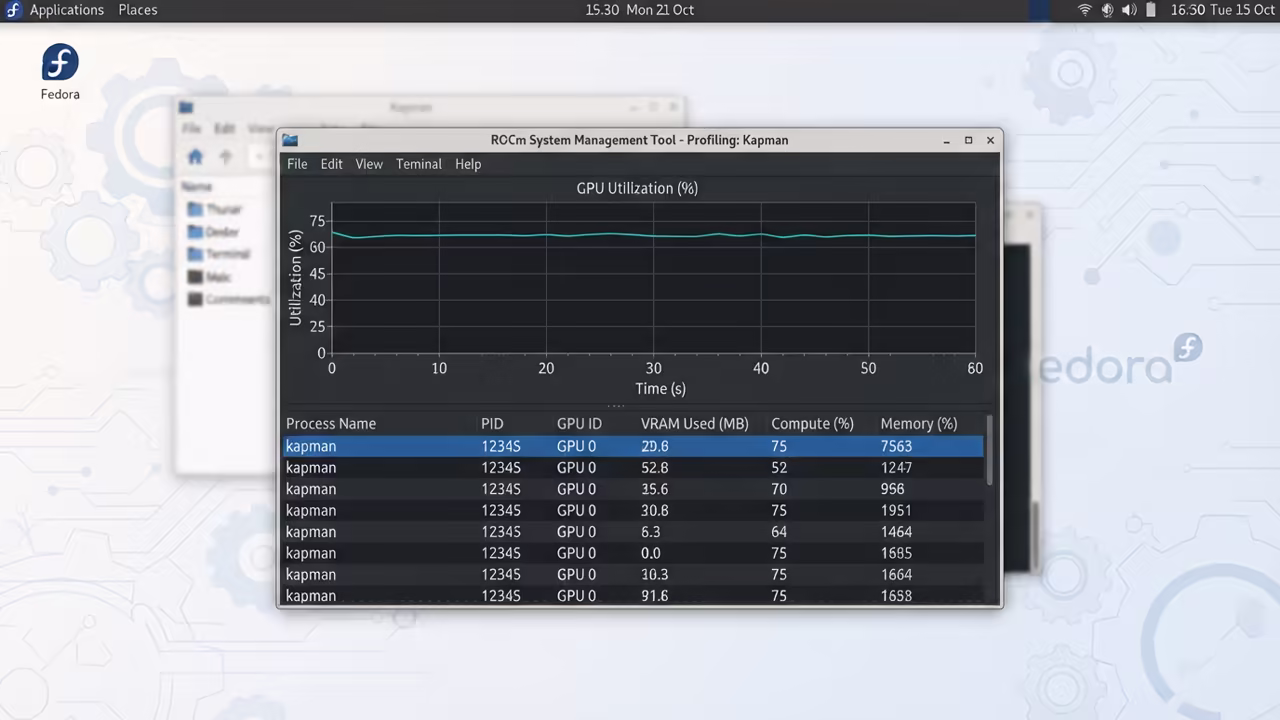Image resolution: width=1280 pixels, height=720 pixels.
Task: Sort by the Process Name column header
Action: click(331, 424)
